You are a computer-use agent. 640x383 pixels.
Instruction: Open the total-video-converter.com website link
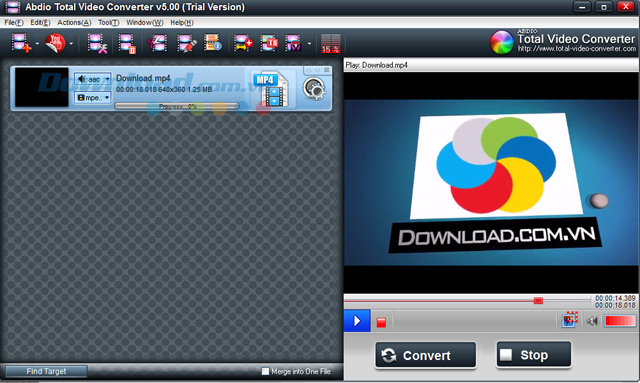coord(576,49)
